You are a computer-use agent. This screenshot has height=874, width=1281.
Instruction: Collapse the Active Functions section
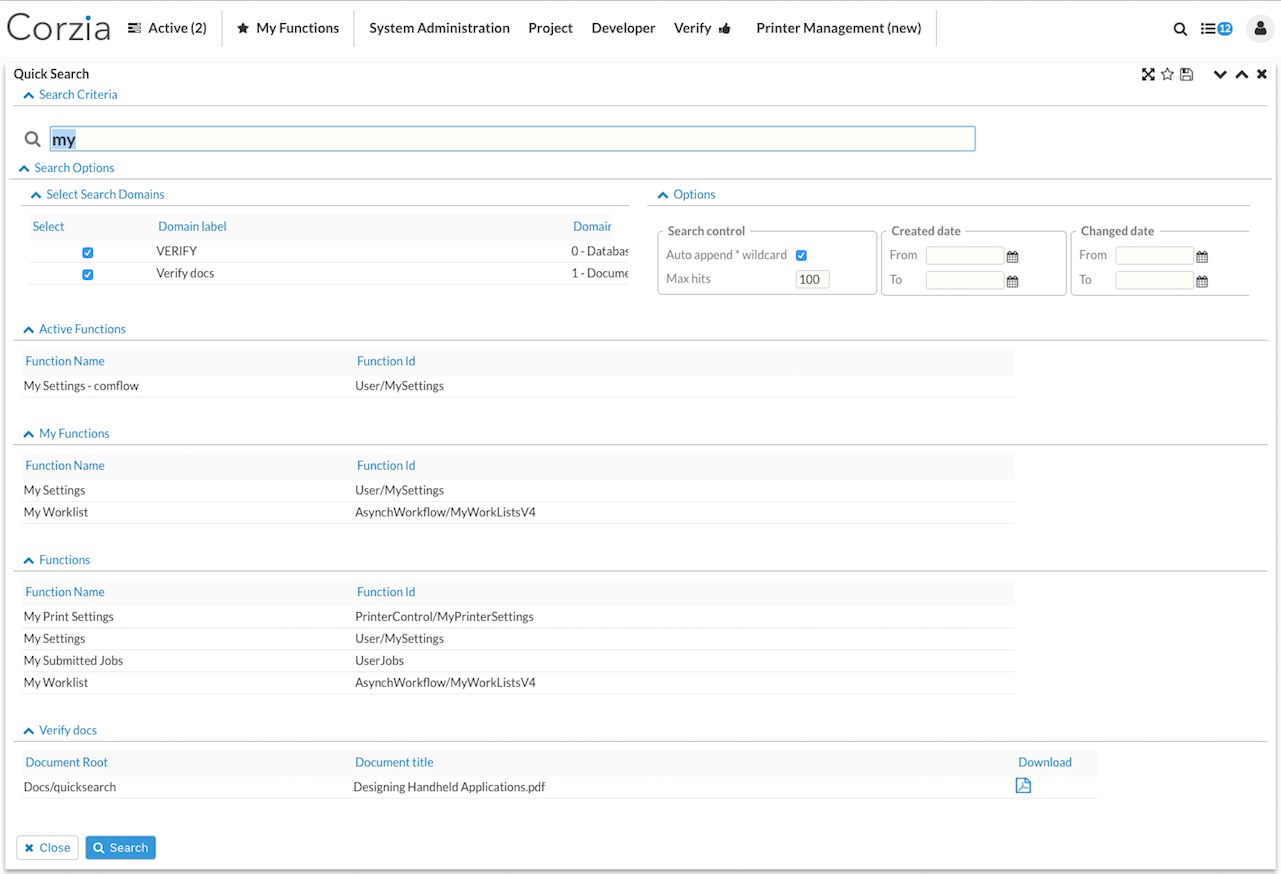click(x=75, y=329)
